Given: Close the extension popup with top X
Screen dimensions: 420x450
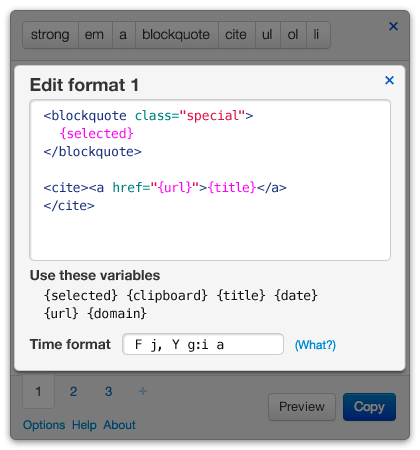Looking at the screenshot, I should (393, 26).
